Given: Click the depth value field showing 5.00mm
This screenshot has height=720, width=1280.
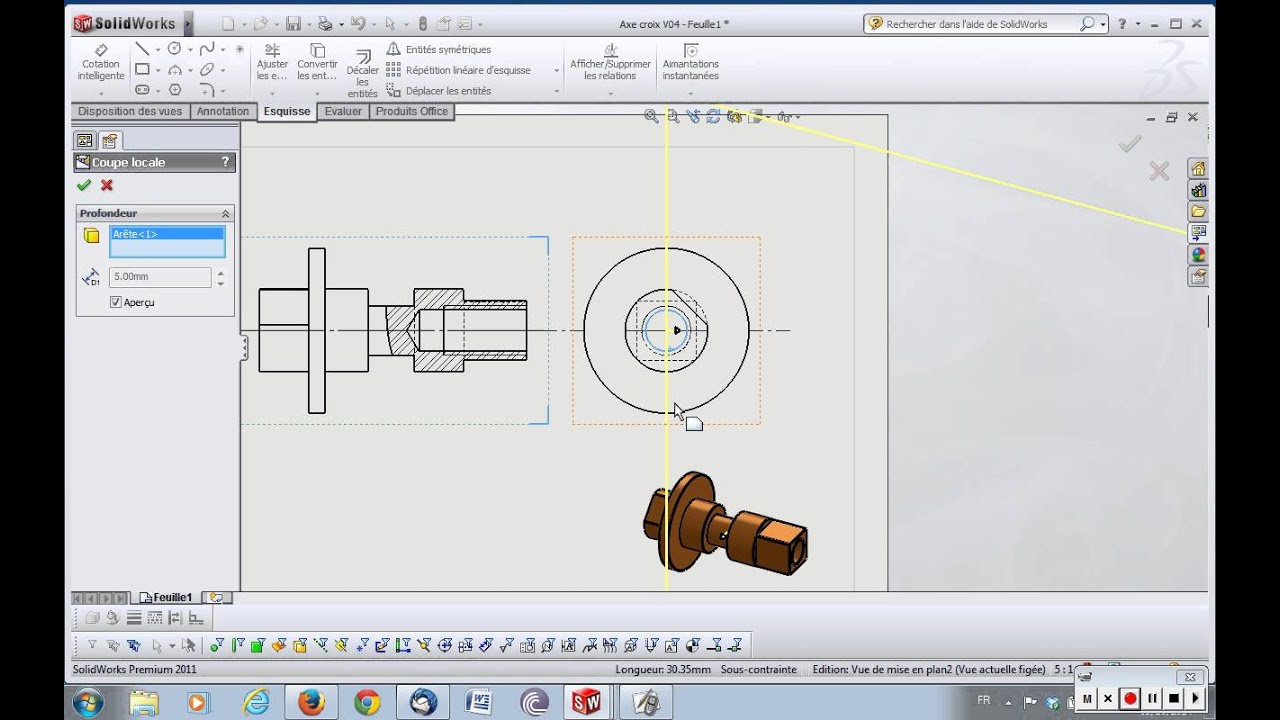Looking at the screenshot, I should (160, 277).
